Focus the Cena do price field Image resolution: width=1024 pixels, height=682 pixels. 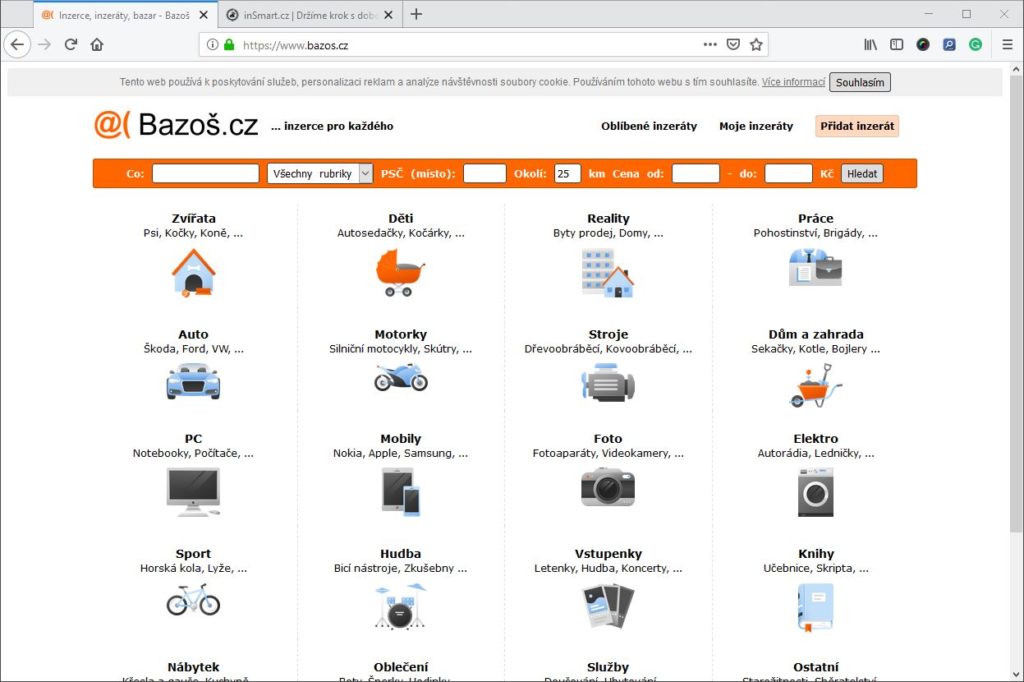click(x=788, y=173)
